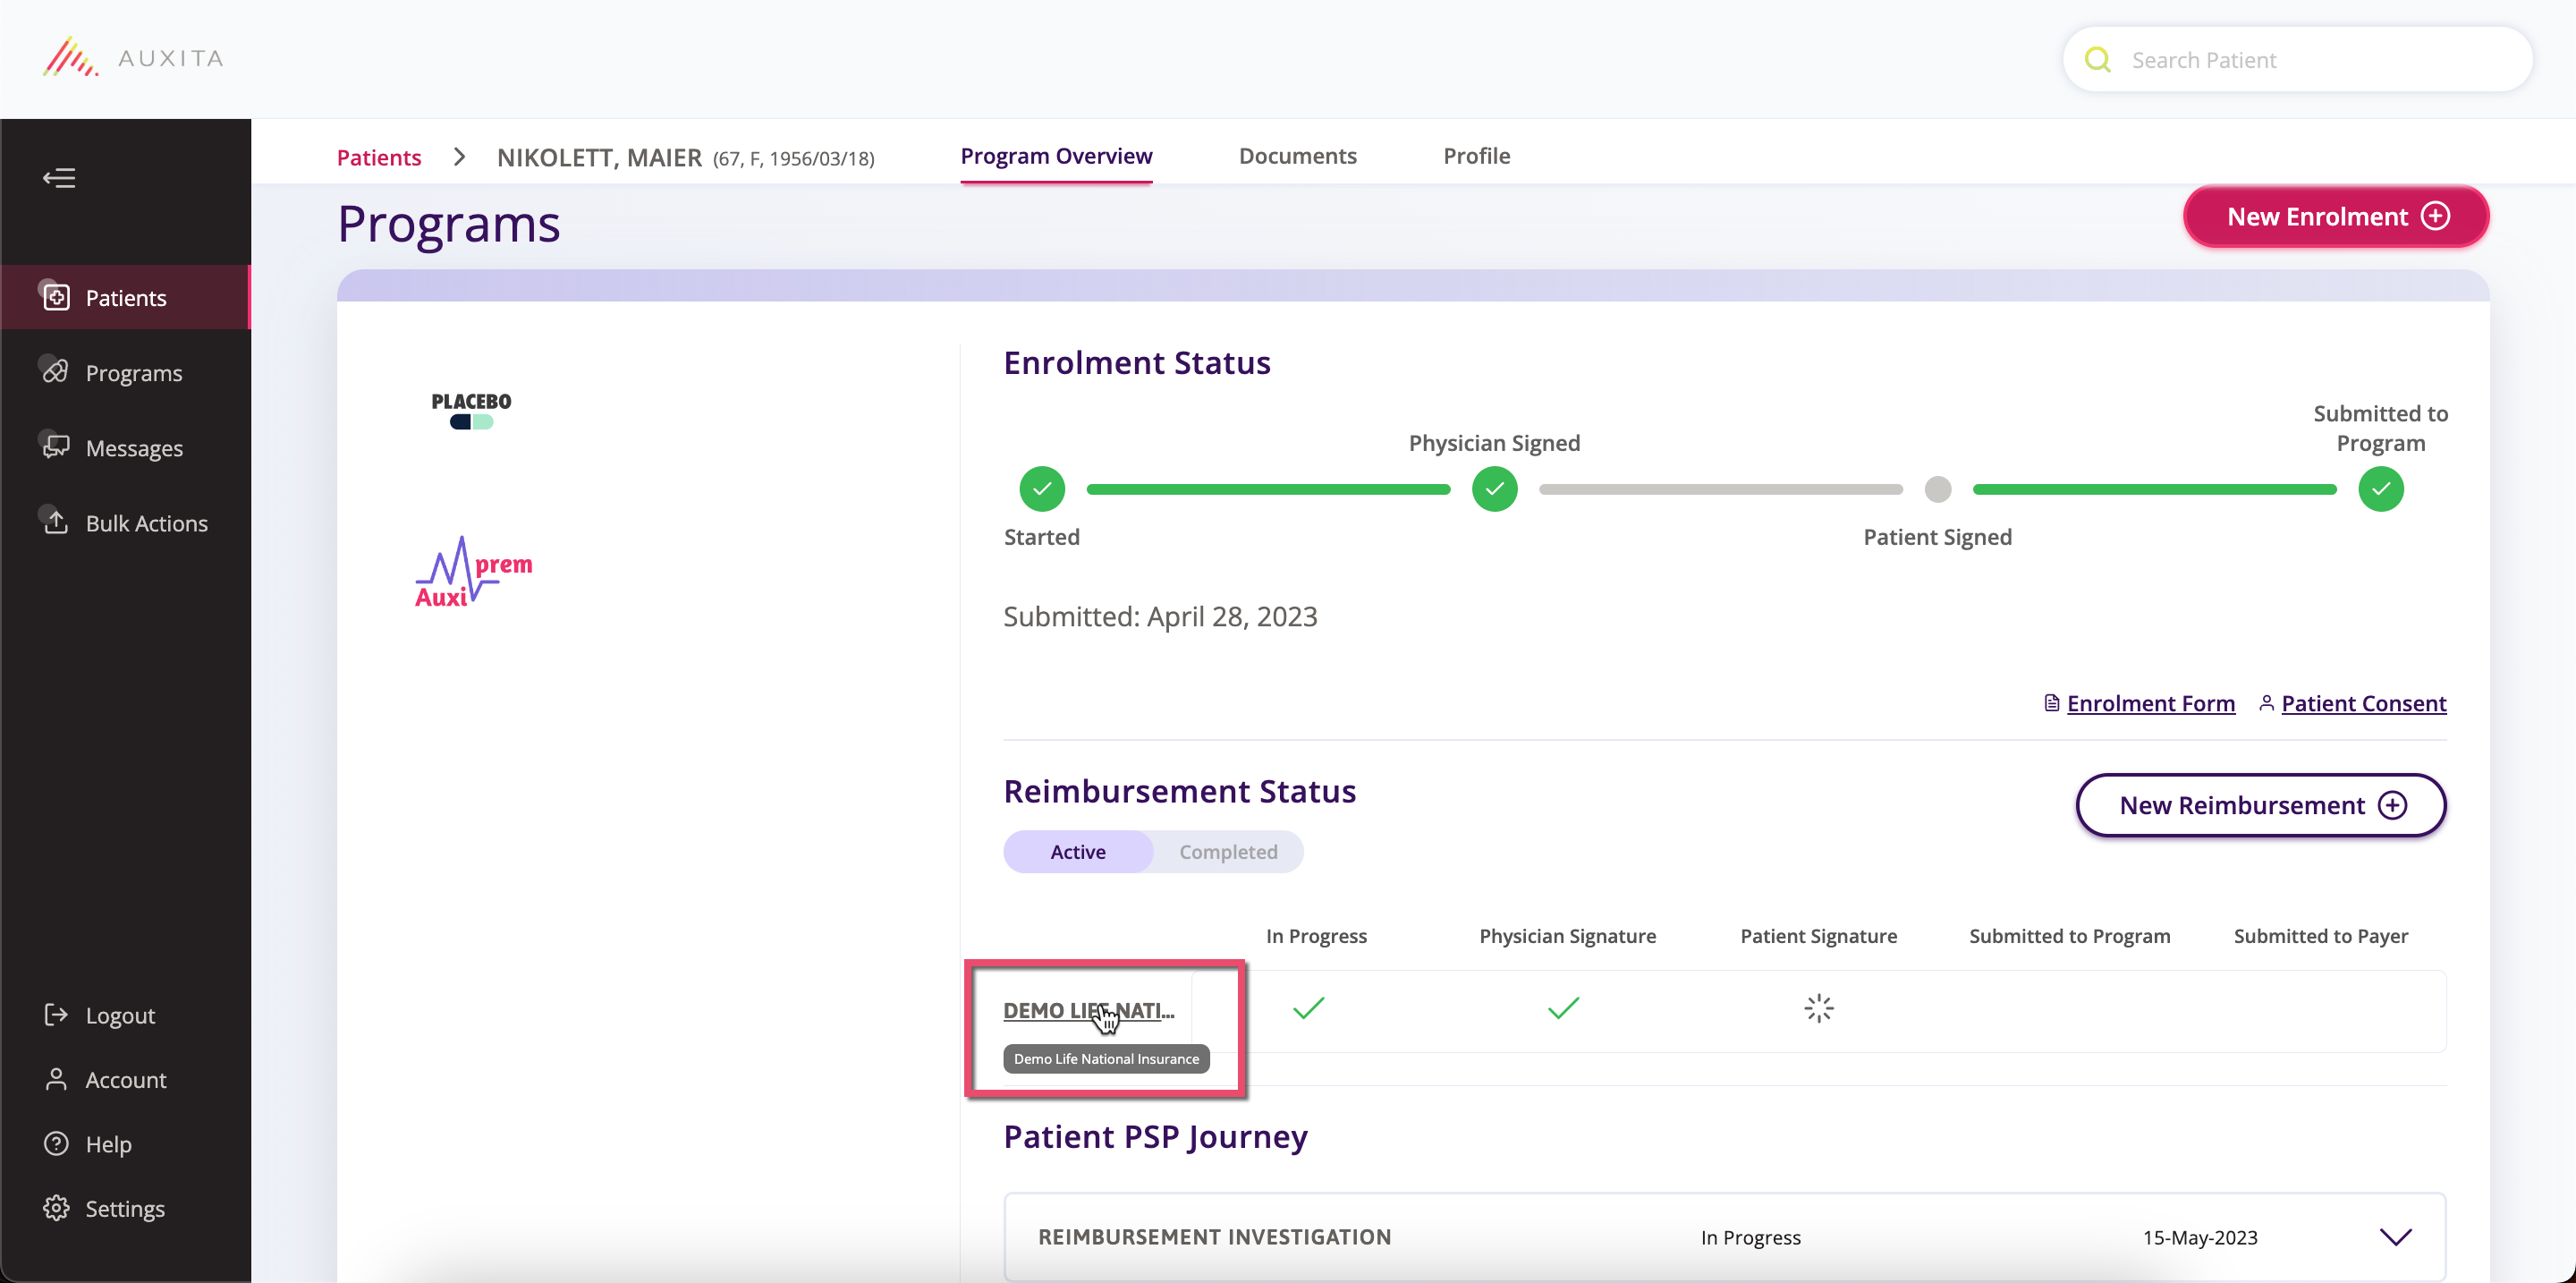The image size is (2576, 1283).
Task: Click the Logout icon
Action: (56, 1014)
